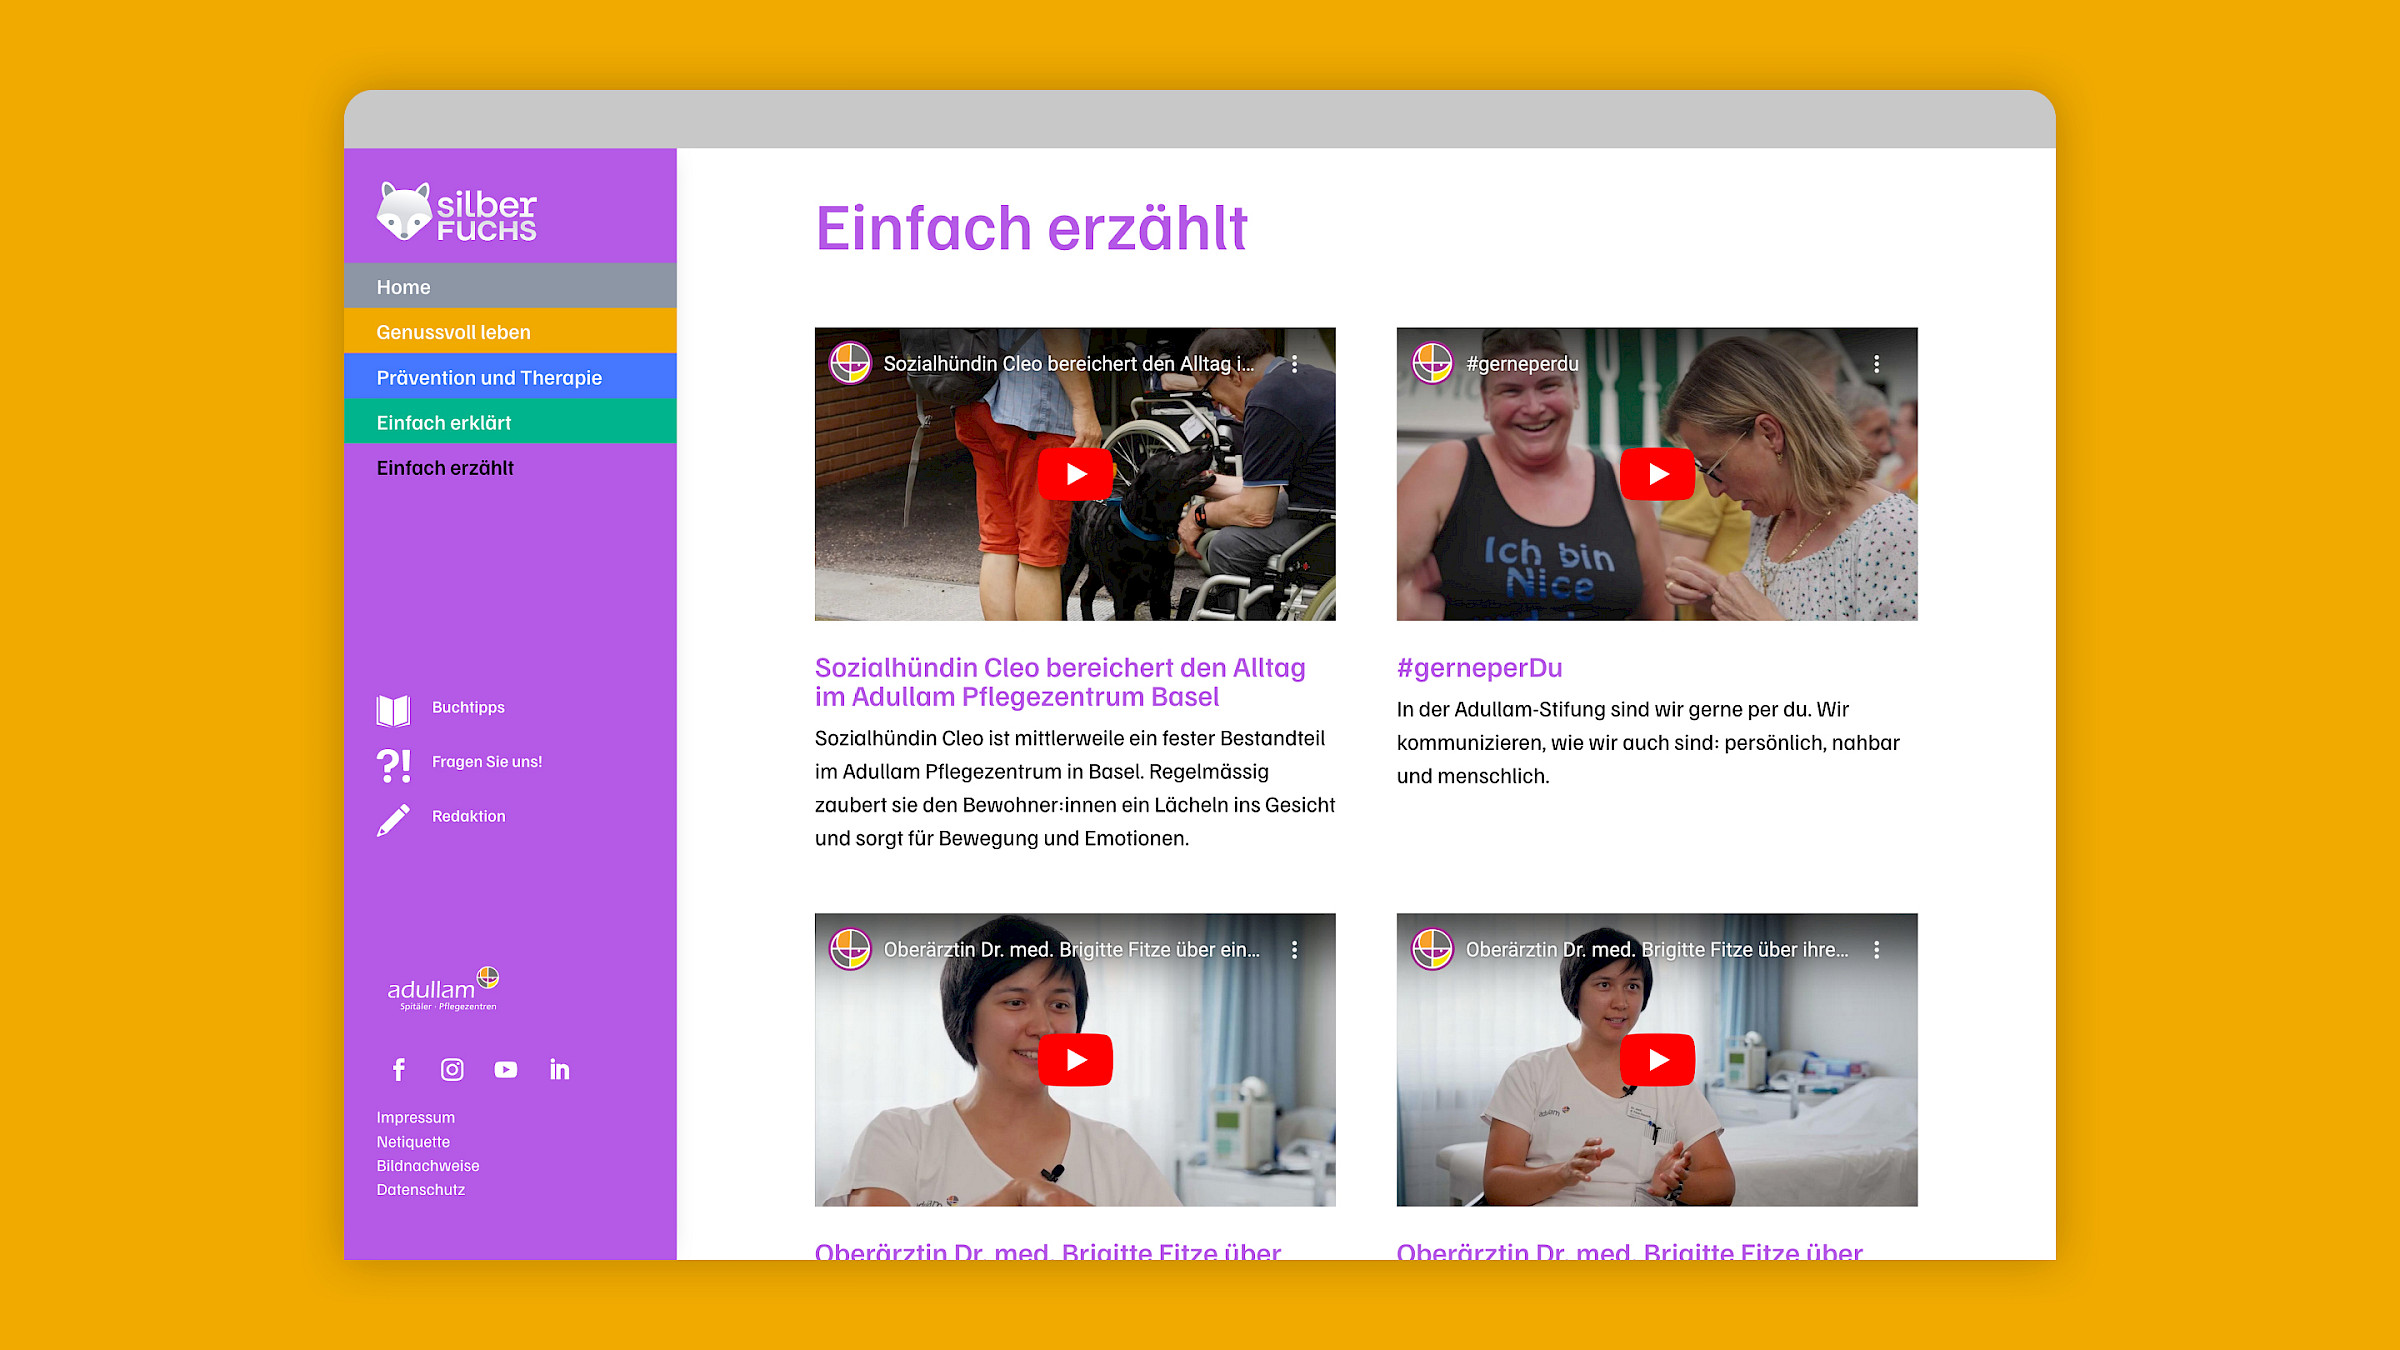Open Genussvoll leben section
The height and width of the screenshot is (1350, 2400).
coord(453,332)
